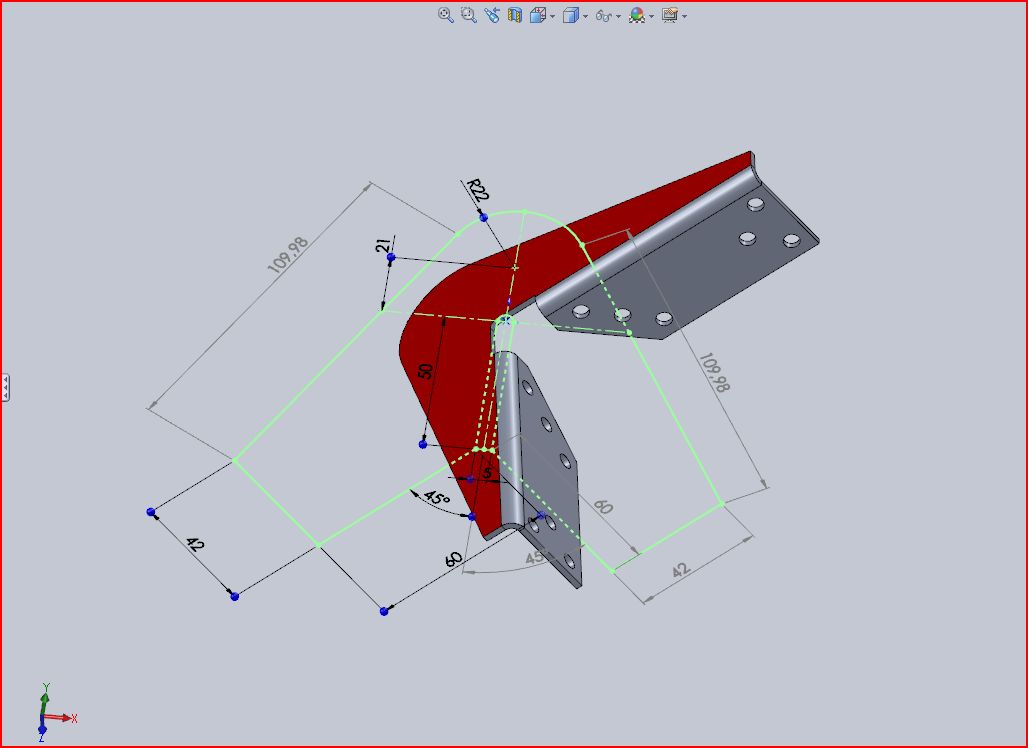Open the View Orientation dropdown arrow
This screenshot has width=1028, height=748.
coord(553,16)
